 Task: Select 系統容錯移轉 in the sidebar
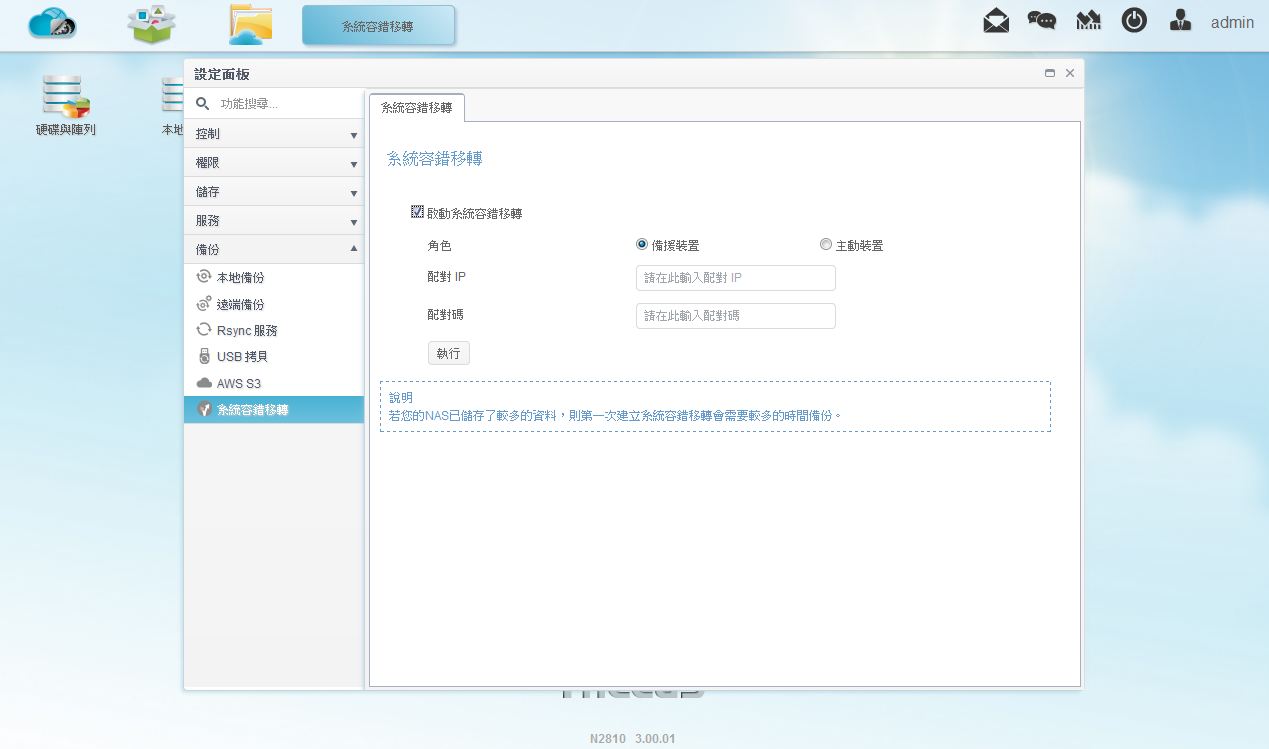click(274, 409)
